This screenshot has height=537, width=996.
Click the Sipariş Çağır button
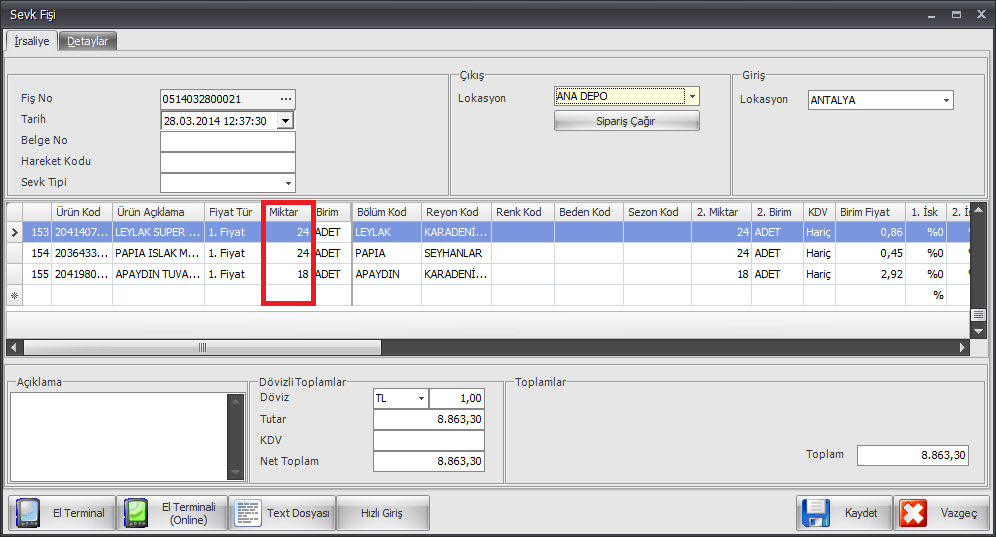point(627,121)
